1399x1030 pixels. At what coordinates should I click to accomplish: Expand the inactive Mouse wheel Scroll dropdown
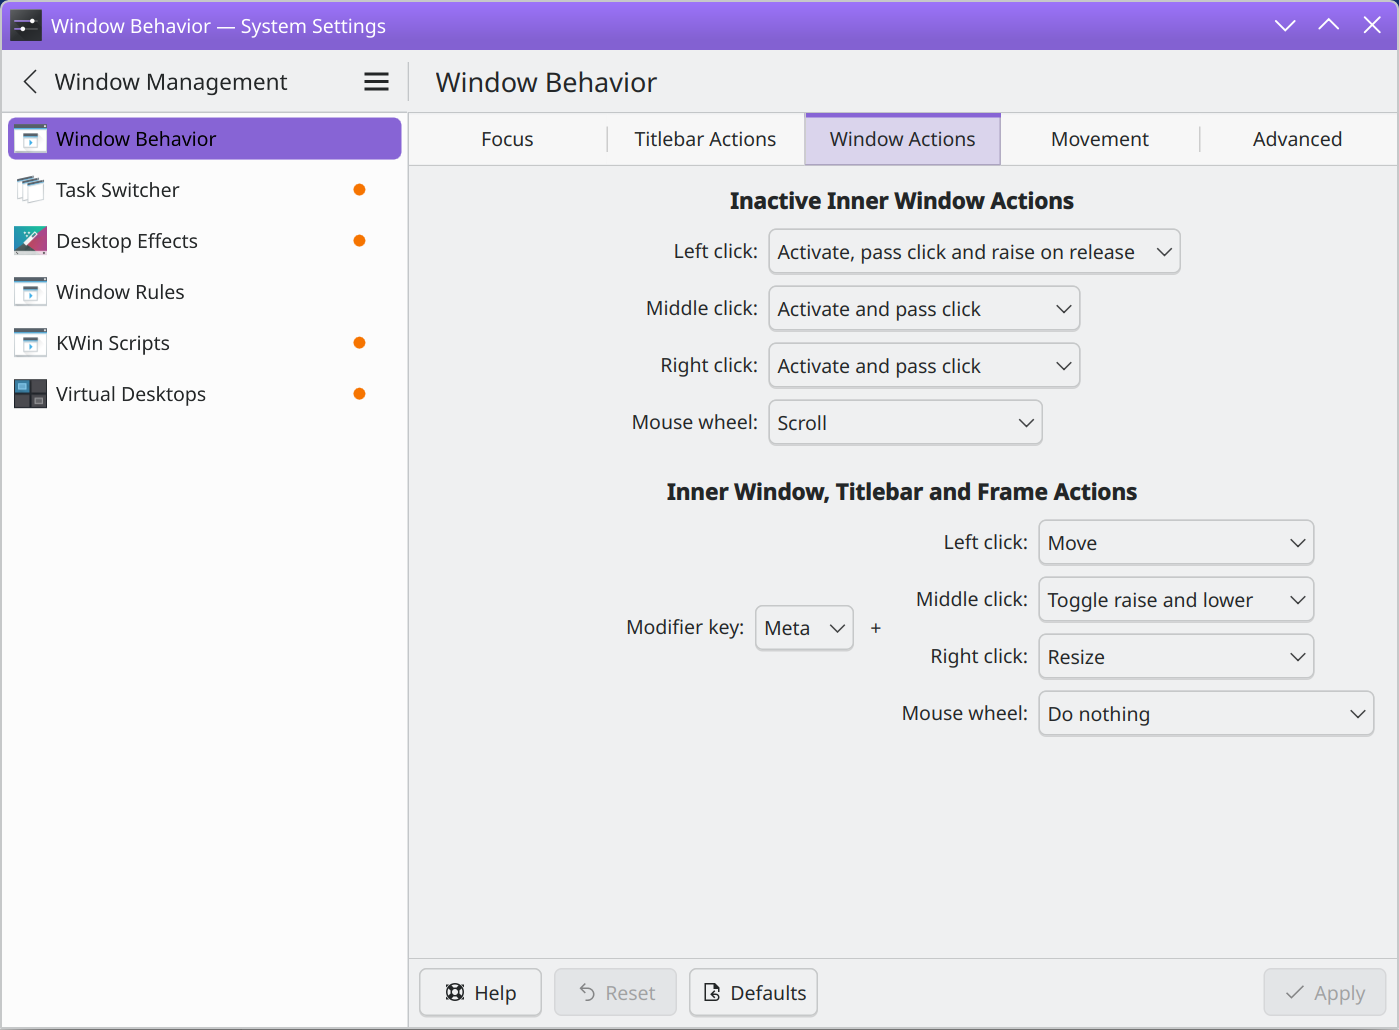(x=904, y=423)
